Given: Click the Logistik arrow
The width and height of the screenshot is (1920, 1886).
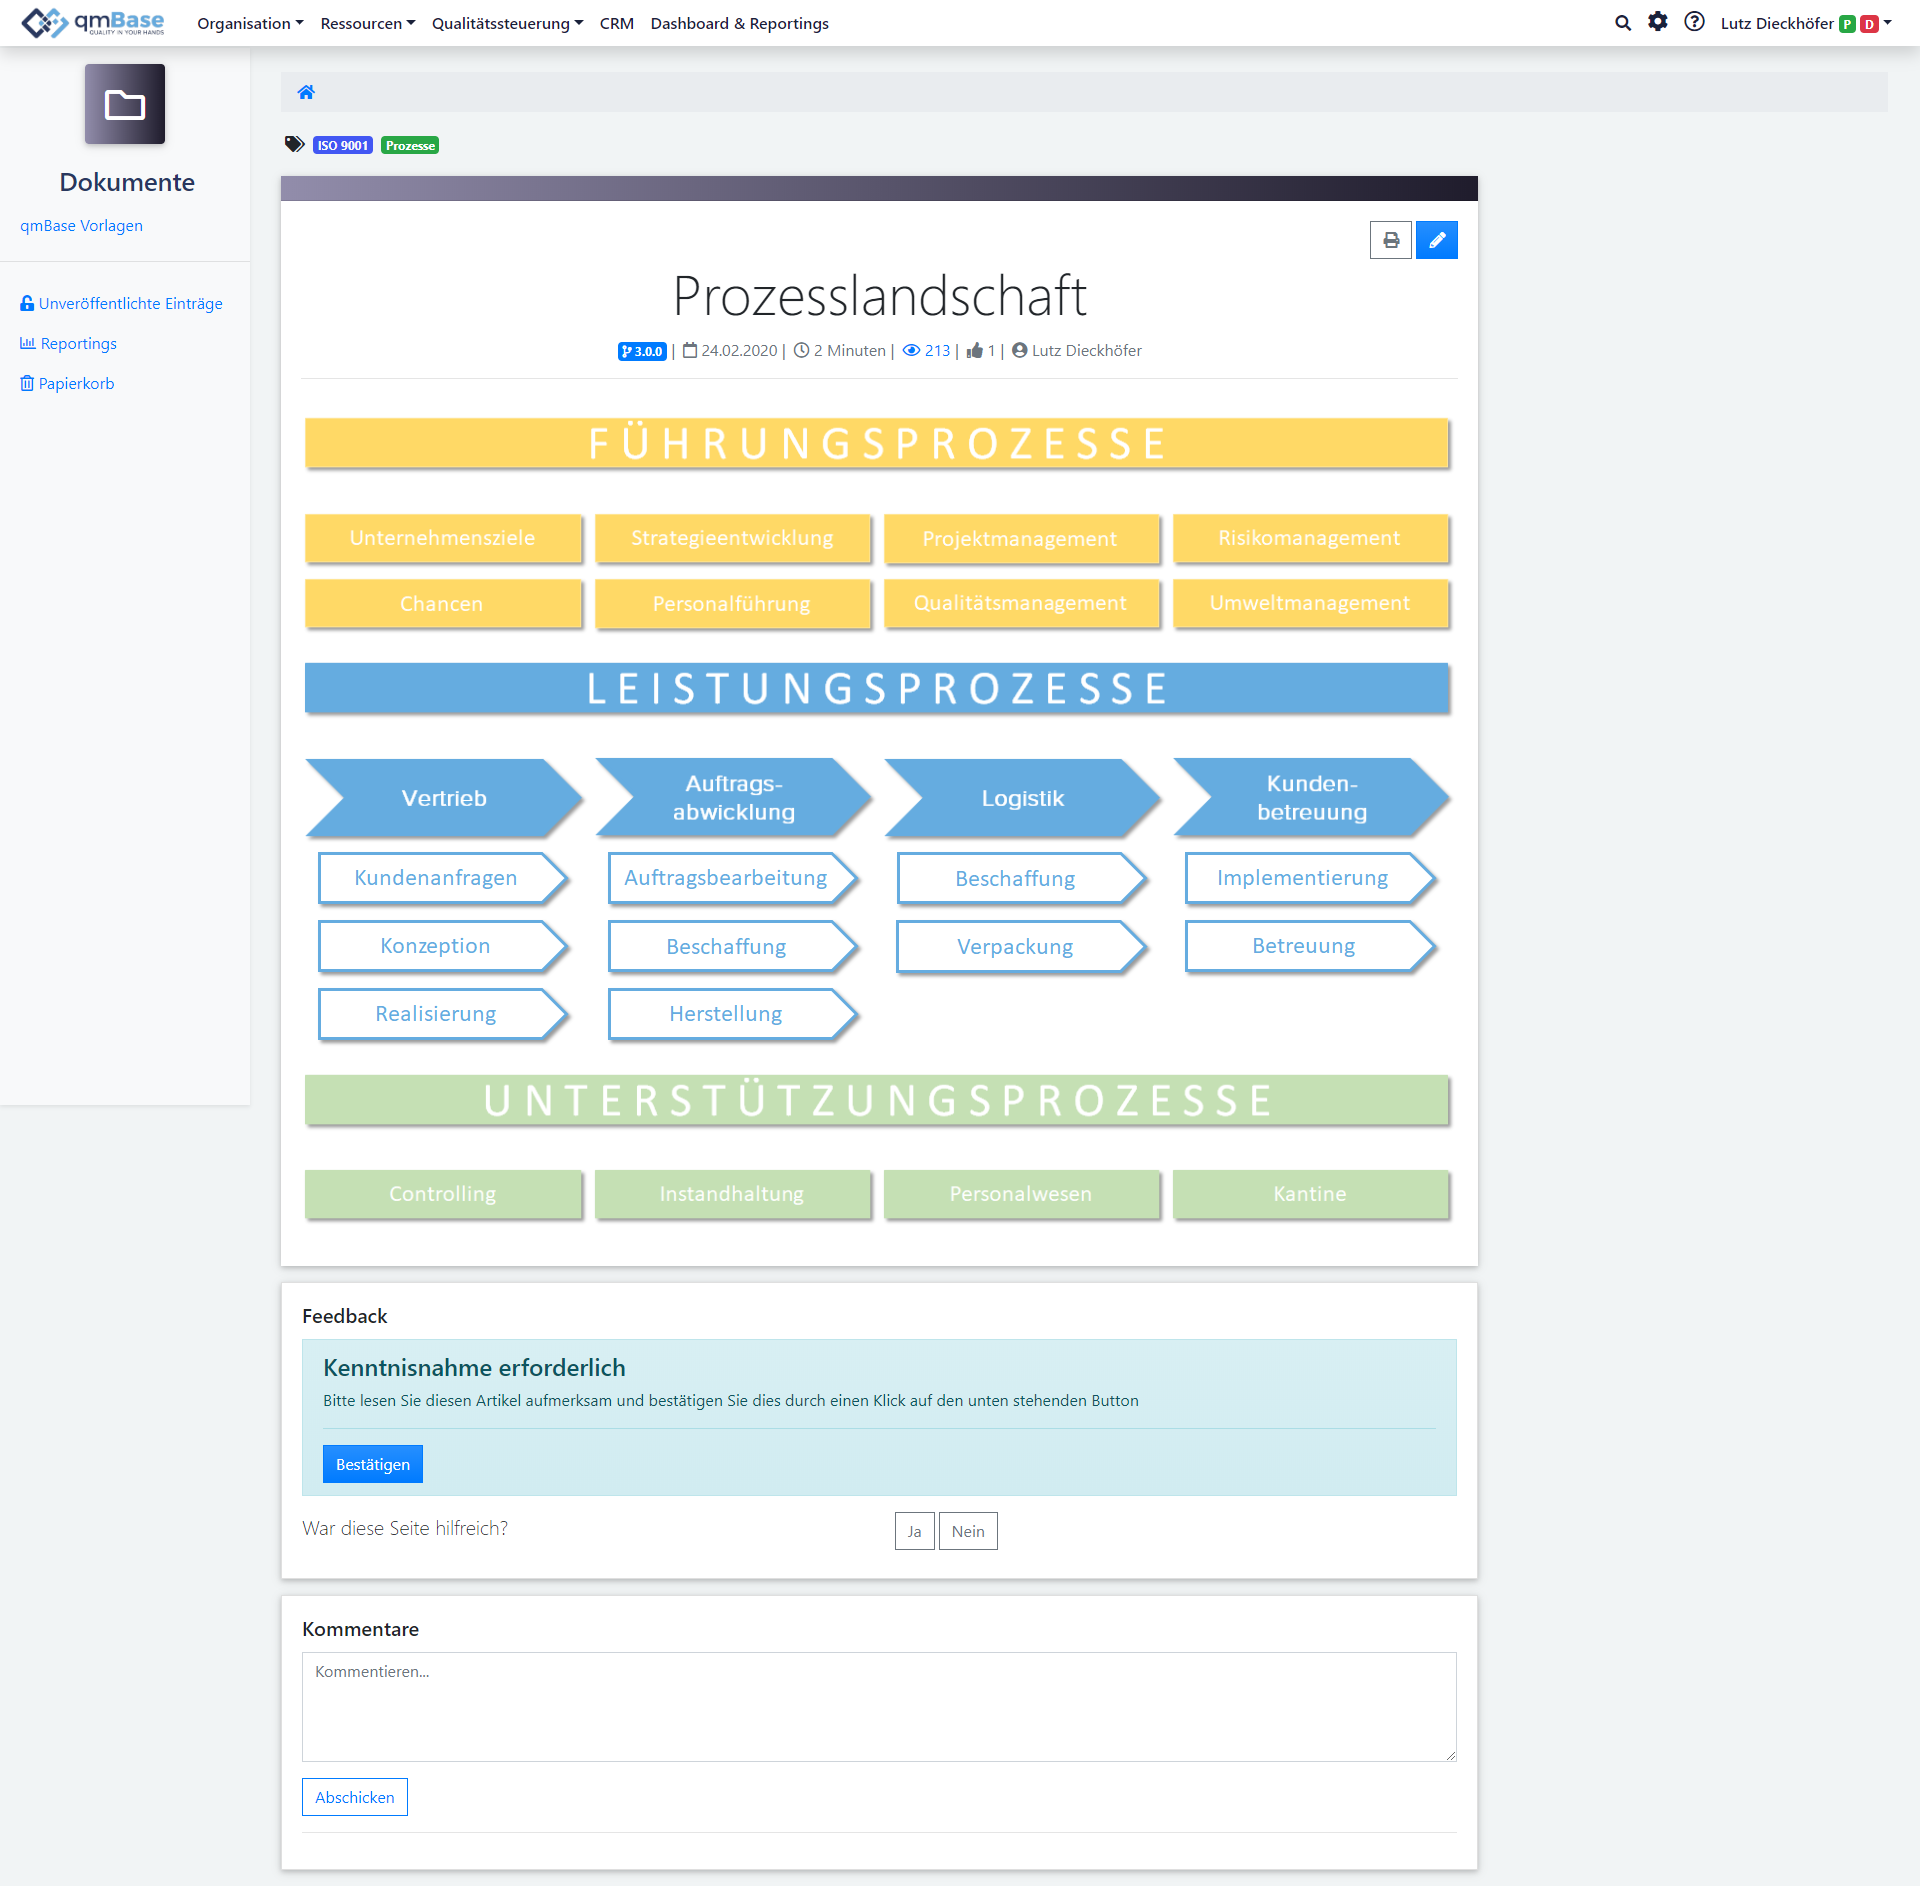Looking at the screenshot, I should [x=1022, y=798].
